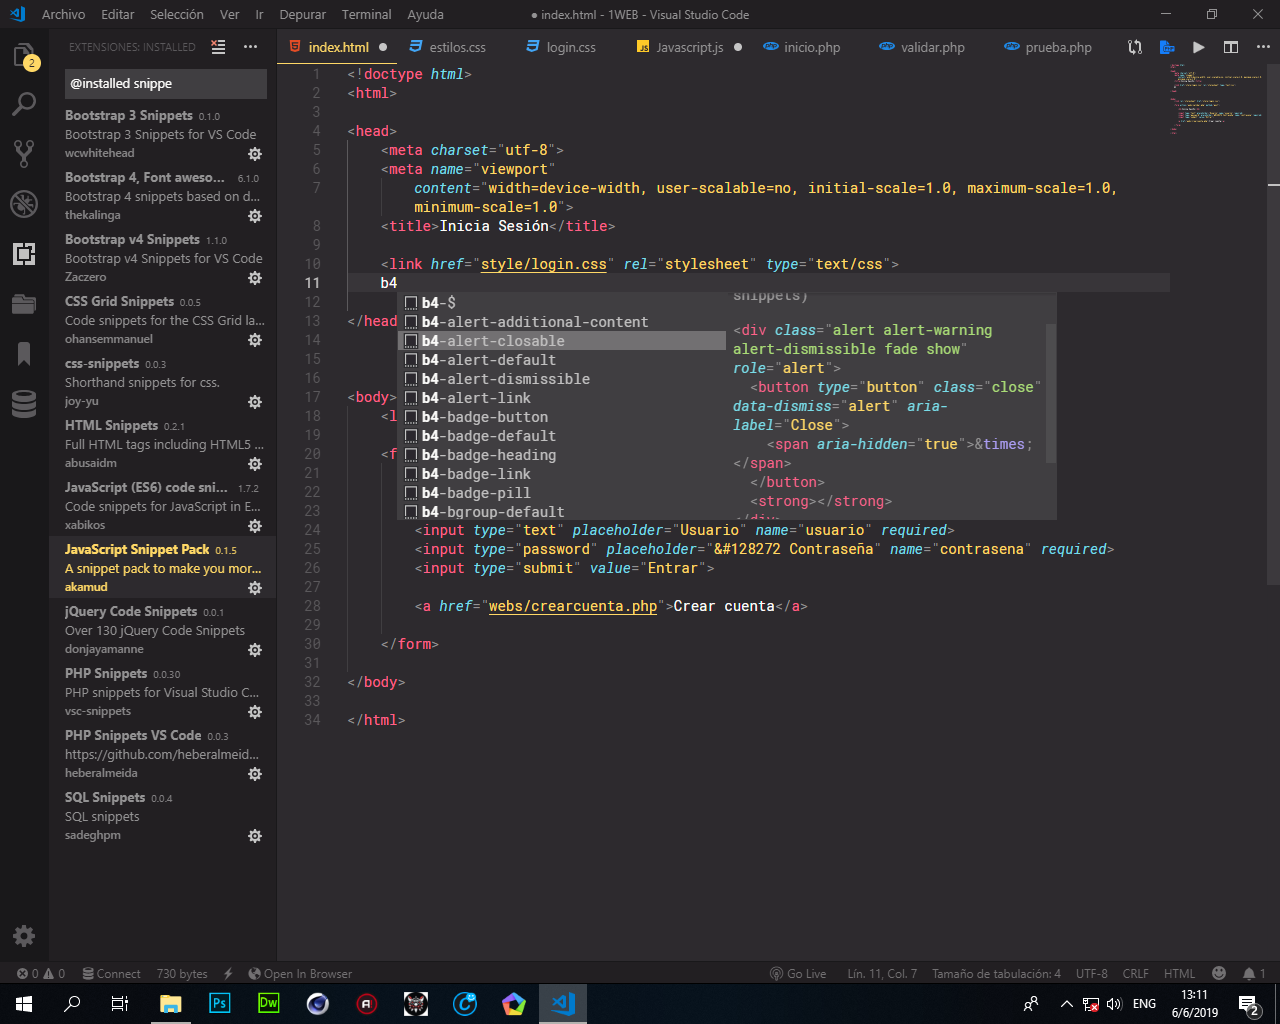1280x1024 pixels.
Task: Open the Windows Start menu
Action: point(24,1003)
